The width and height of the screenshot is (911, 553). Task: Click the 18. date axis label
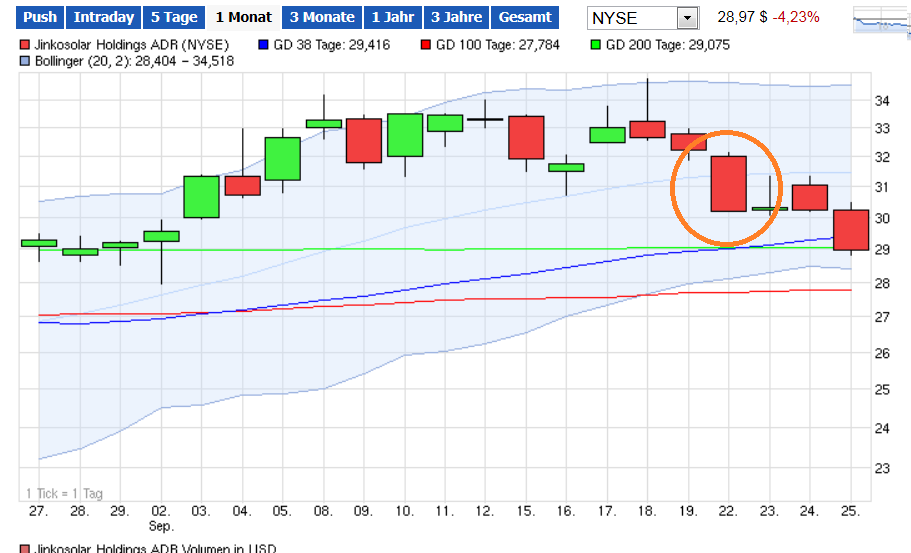(647, 511)
